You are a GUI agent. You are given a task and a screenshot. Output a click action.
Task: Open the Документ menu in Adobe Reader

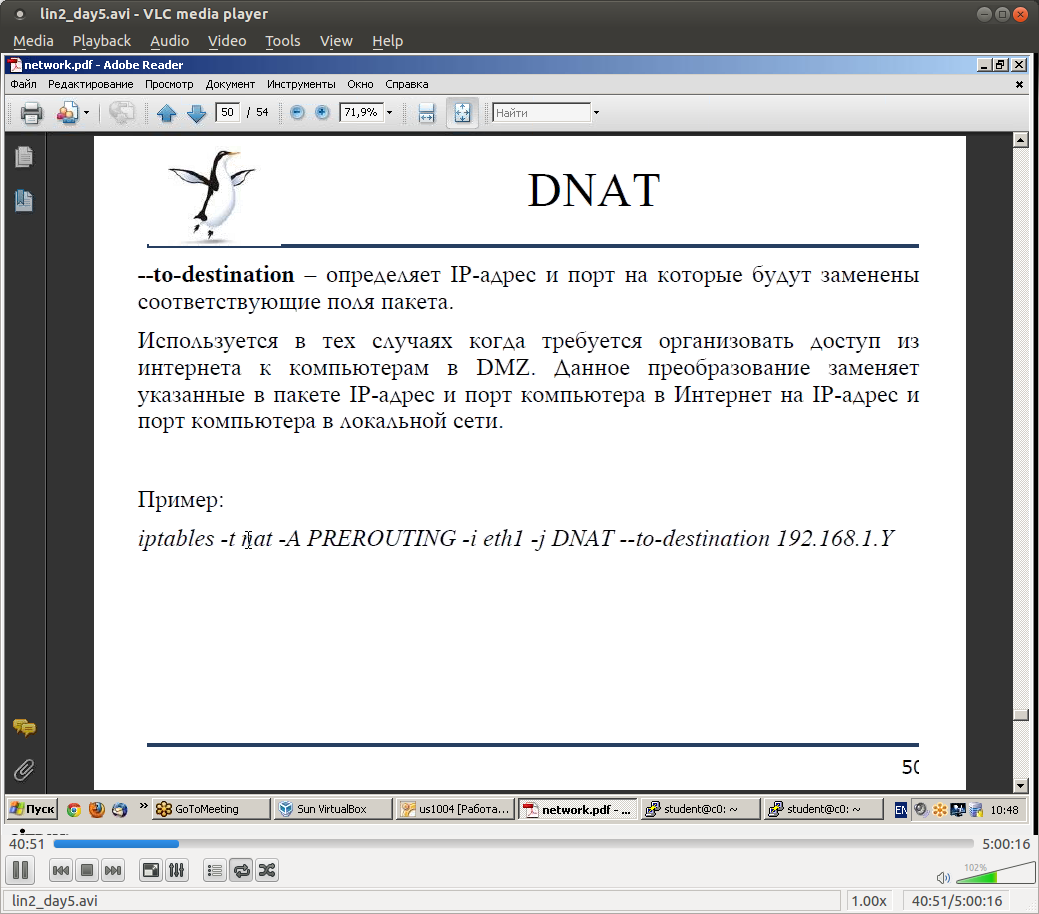(230, 84)
